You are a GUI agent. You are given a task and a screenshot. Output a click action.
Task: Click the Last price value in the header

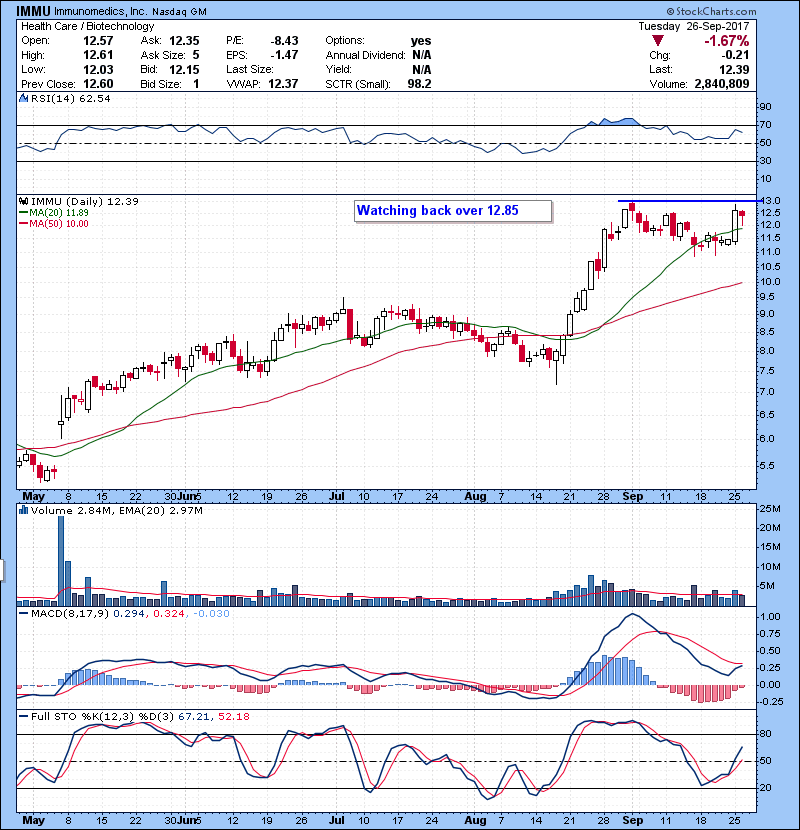[x=734, y=69]
